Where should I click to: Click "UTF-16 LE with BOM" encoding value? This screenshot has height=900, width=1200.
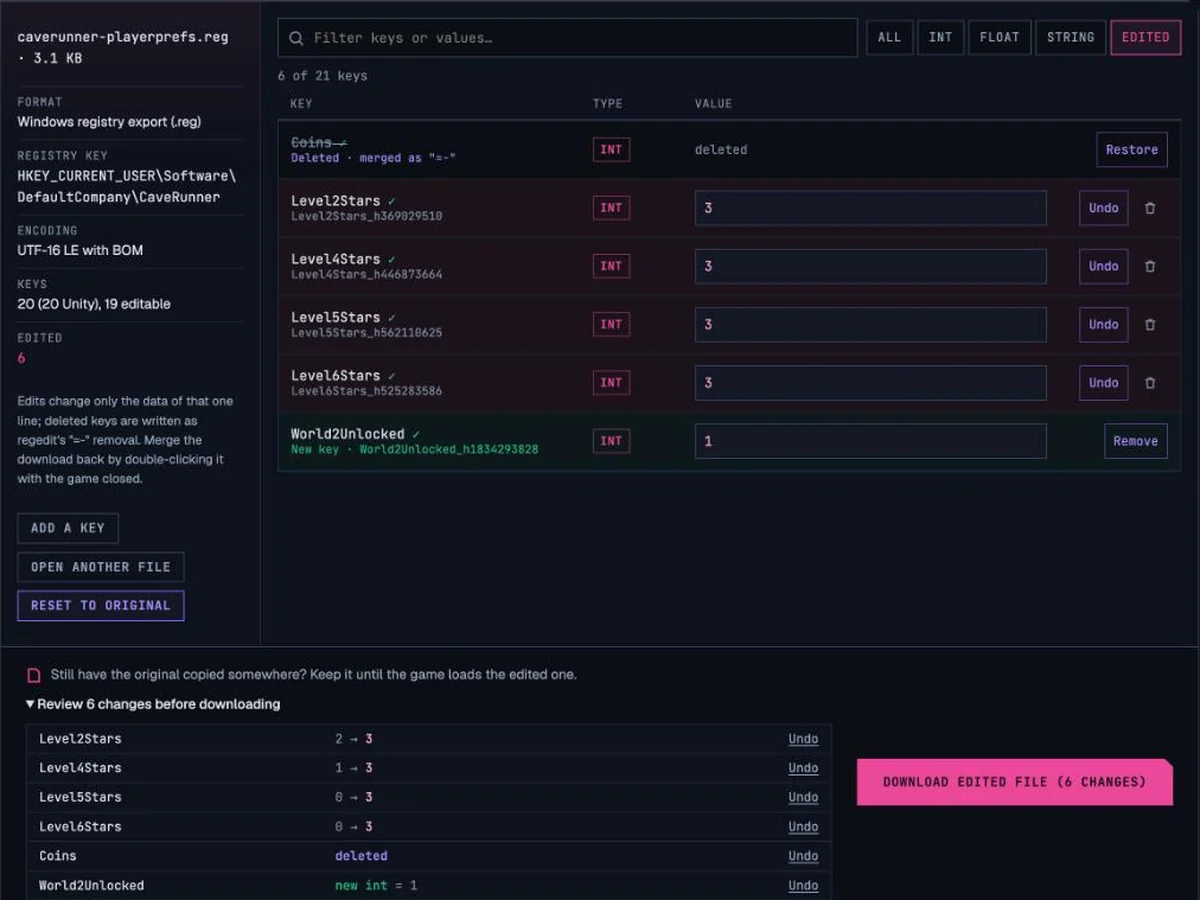pos(80,250)
